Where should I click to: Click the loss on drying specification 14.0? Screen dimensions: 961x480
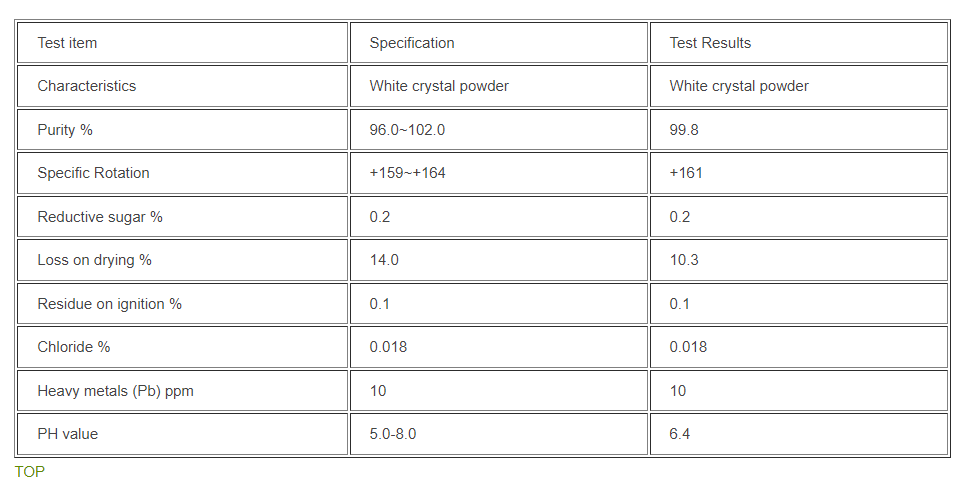384,260
